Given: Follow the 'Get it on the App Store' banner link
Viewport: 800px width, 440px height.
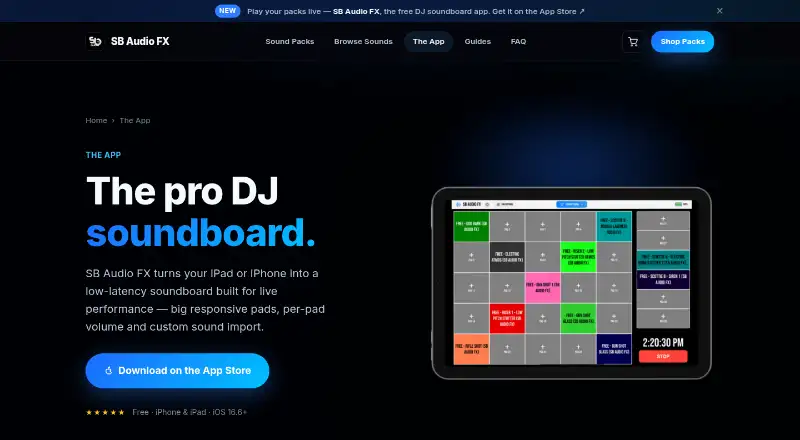Looking at the screenshot, I should point(538,11).
